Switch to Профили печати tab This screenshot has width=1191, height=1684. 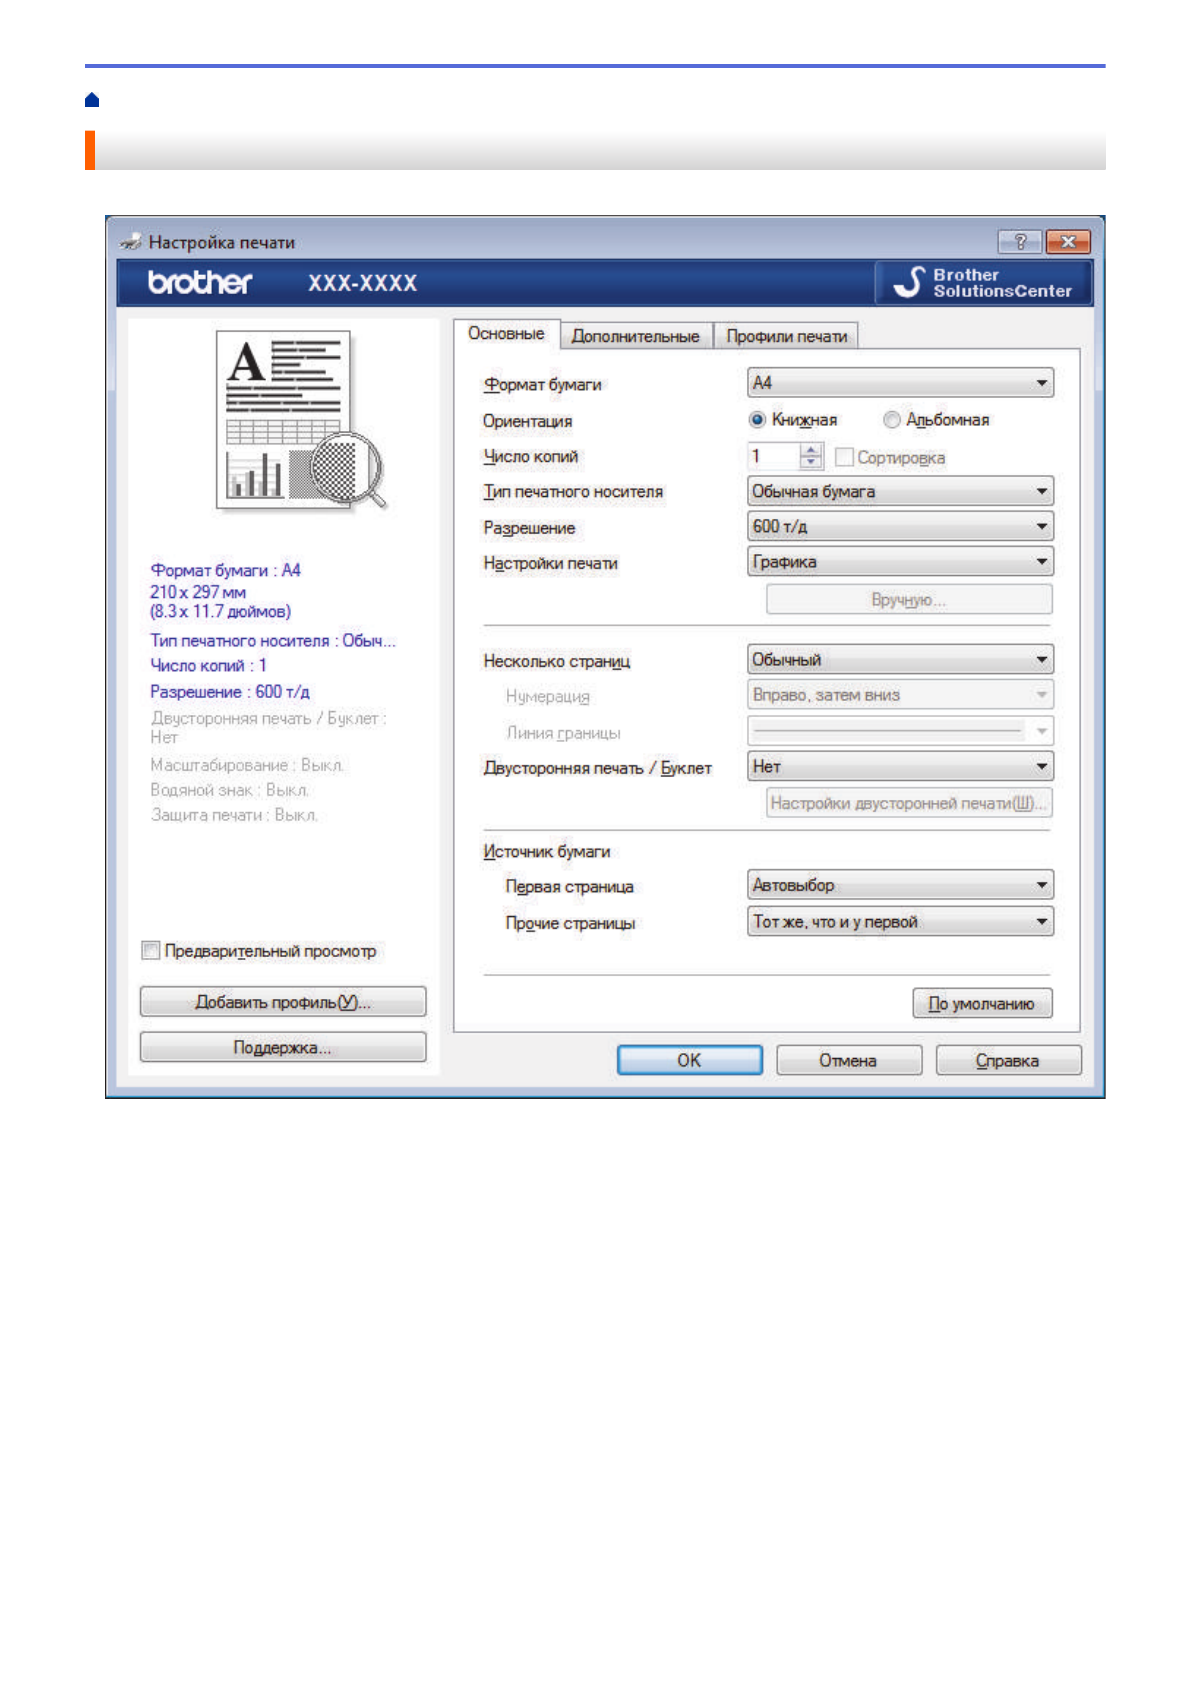point(786,336)
